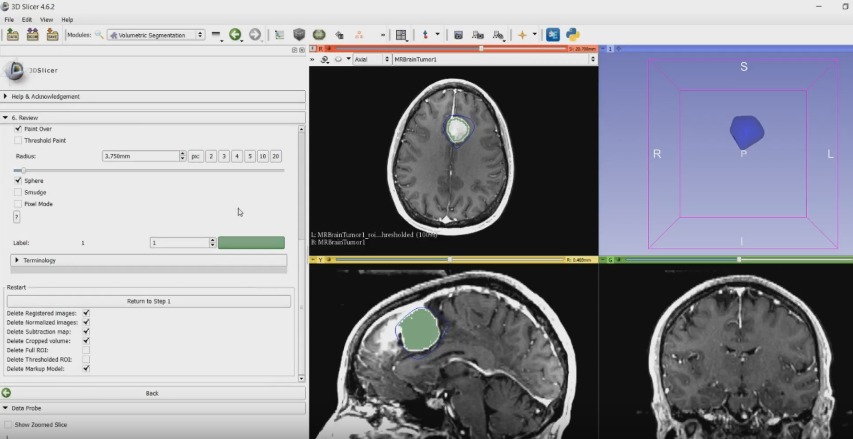Image resolution: width=853 pixels, height=439 pixels.
Task: Click the Load Data toolbar icon
Action: pyautogui.click(x=13, y=35)
